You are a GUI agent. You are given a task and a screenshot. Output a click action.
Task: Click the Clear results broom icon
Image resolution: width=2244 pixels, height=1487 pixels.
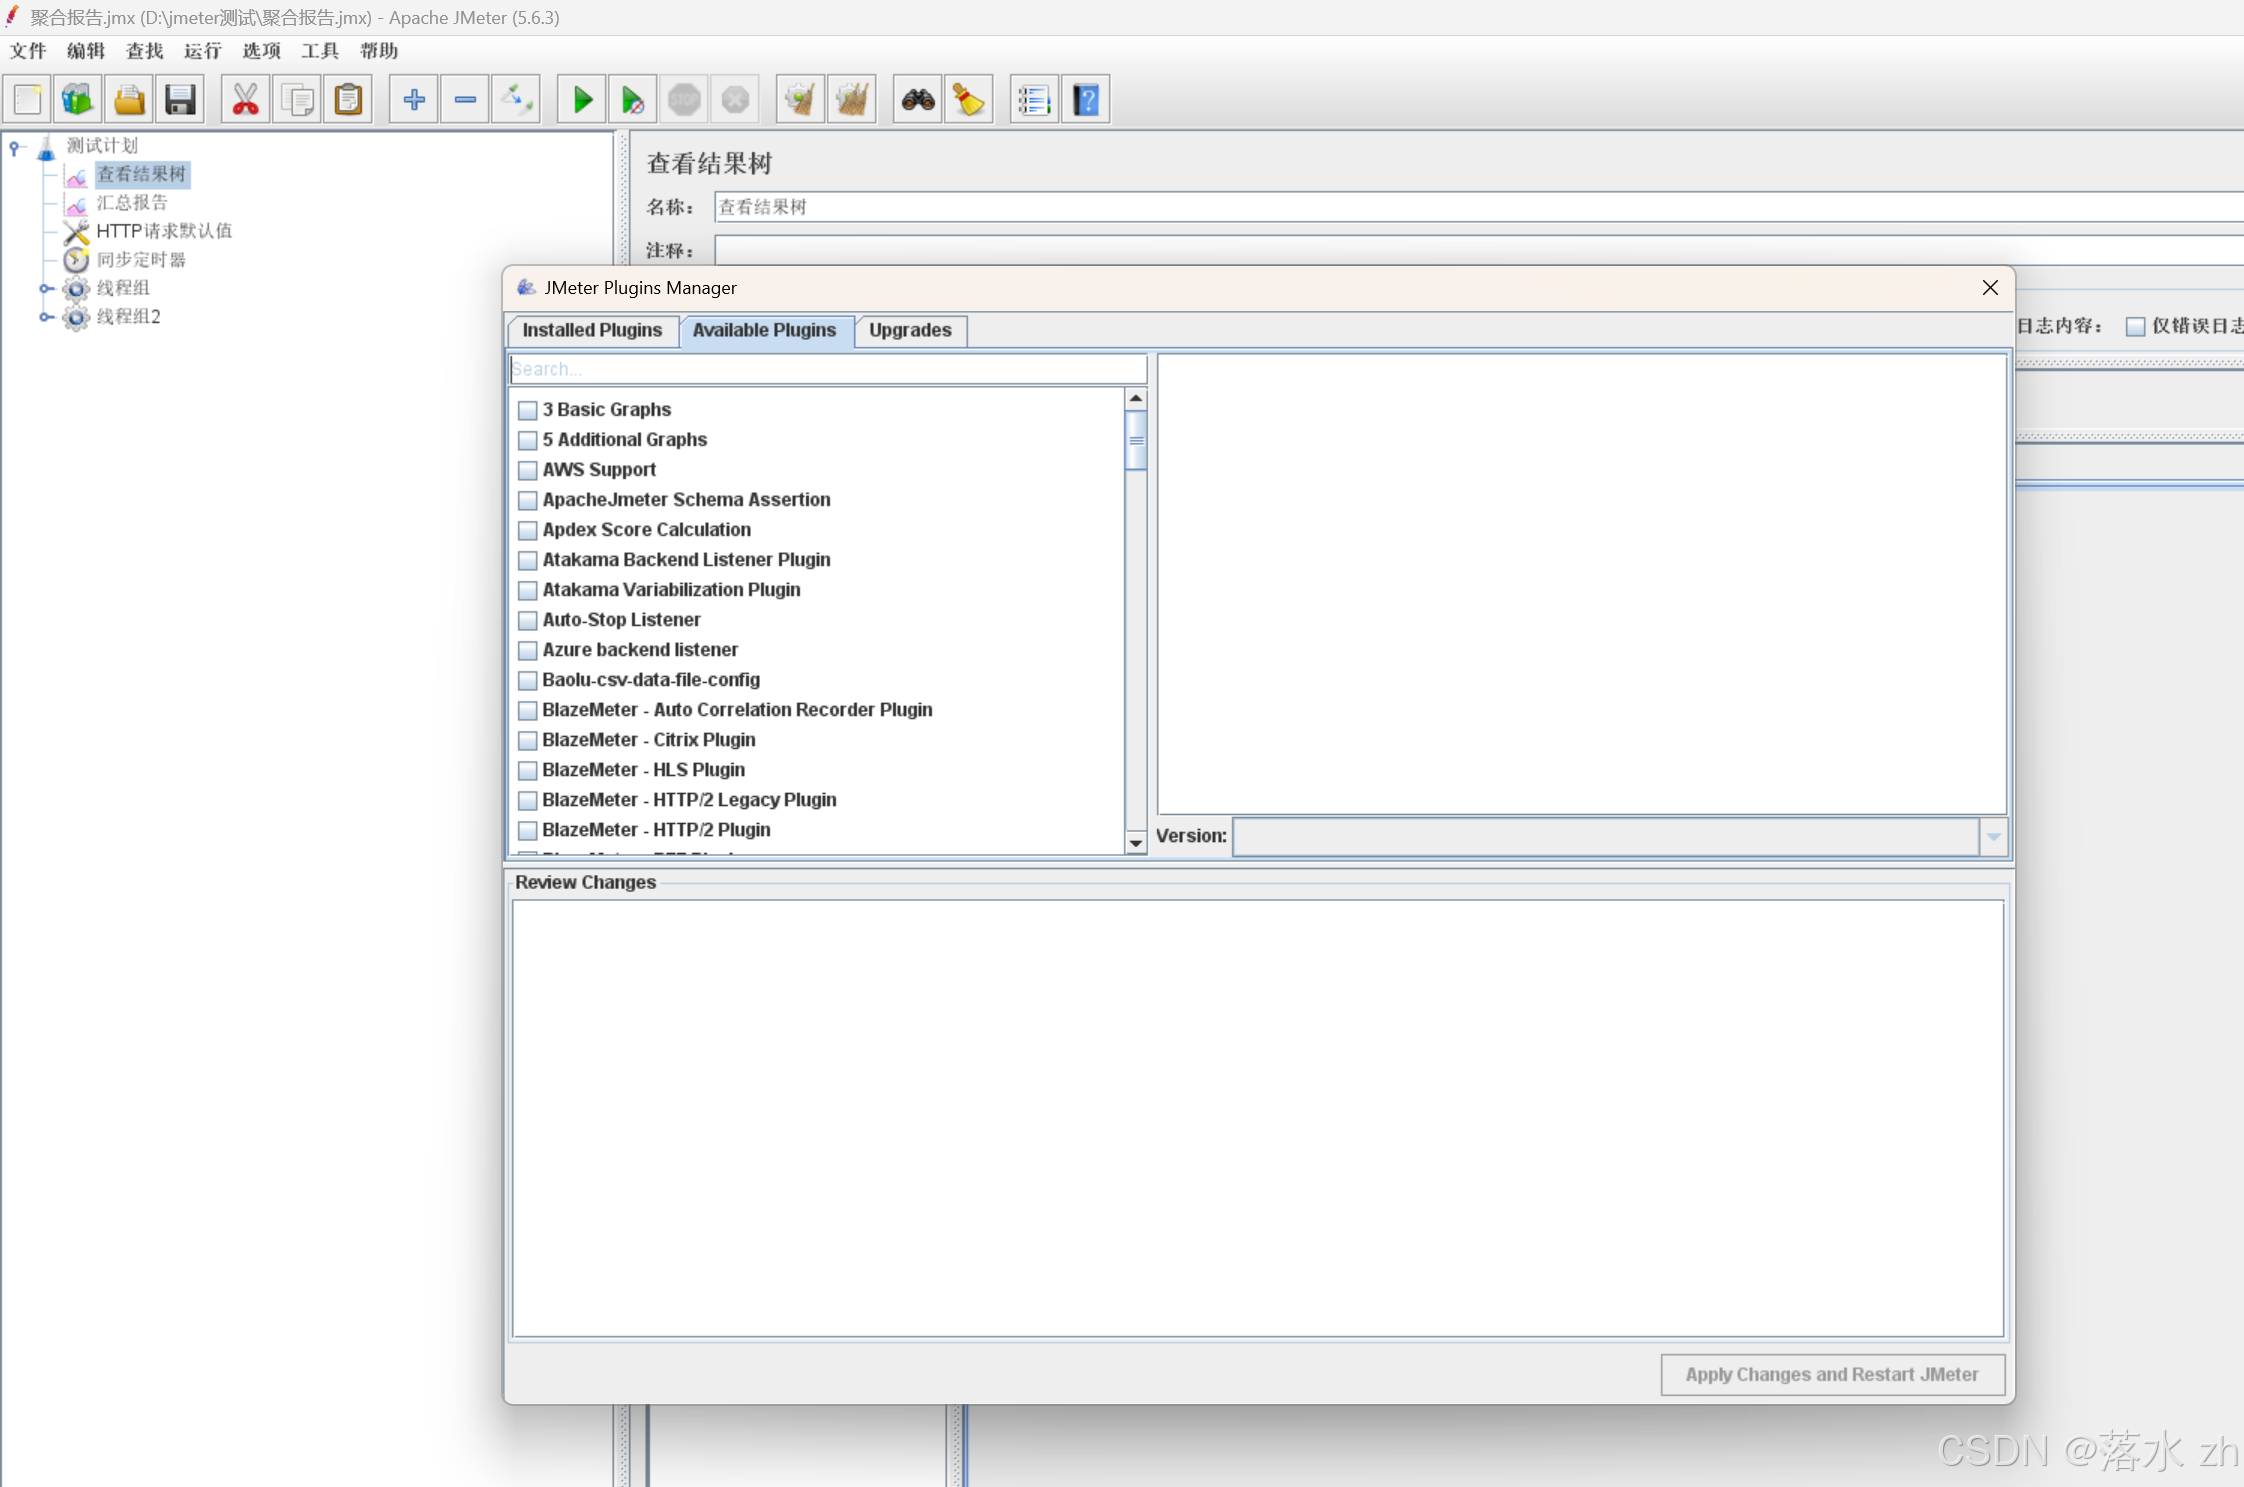pyautogui.click(x=800, y=99)
